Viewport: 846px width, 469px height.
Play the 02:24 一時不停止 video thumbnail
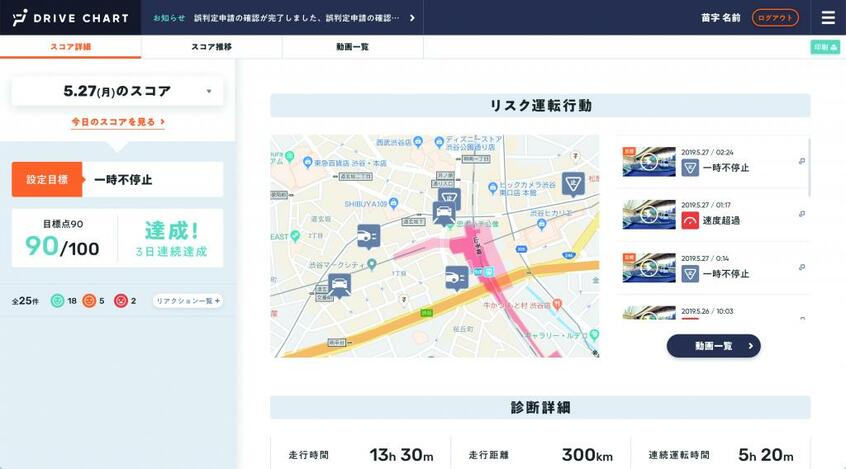click(649, 161)
